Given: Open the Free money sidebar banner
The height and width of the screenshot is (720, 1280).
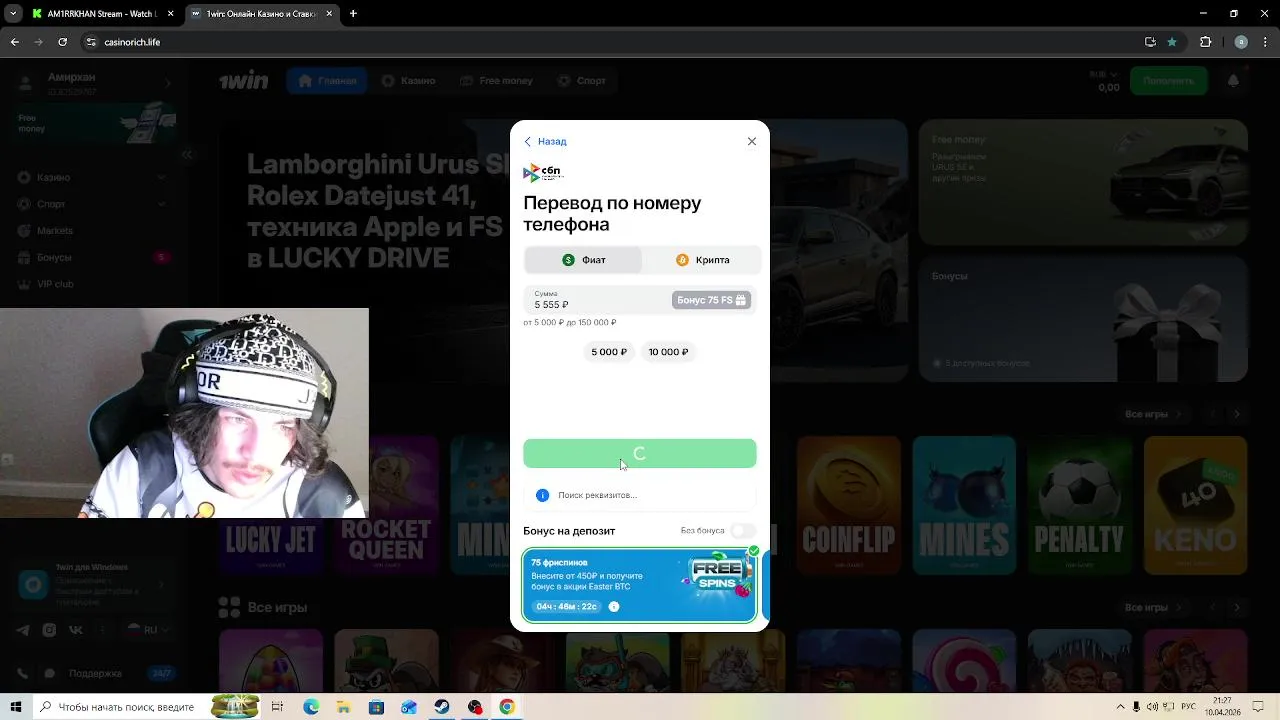Looking at the screenshot, I should 96,124.
